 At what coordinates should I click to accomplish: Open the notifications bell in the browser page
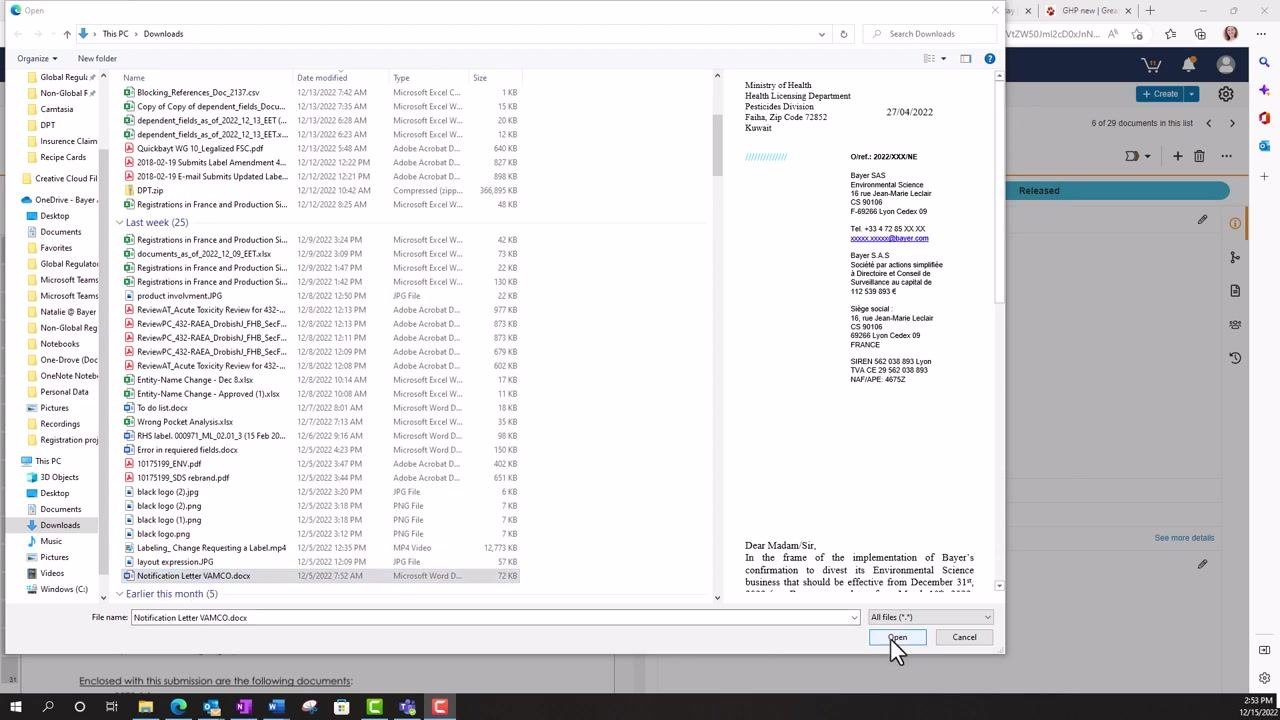(x=1188, y=65)
